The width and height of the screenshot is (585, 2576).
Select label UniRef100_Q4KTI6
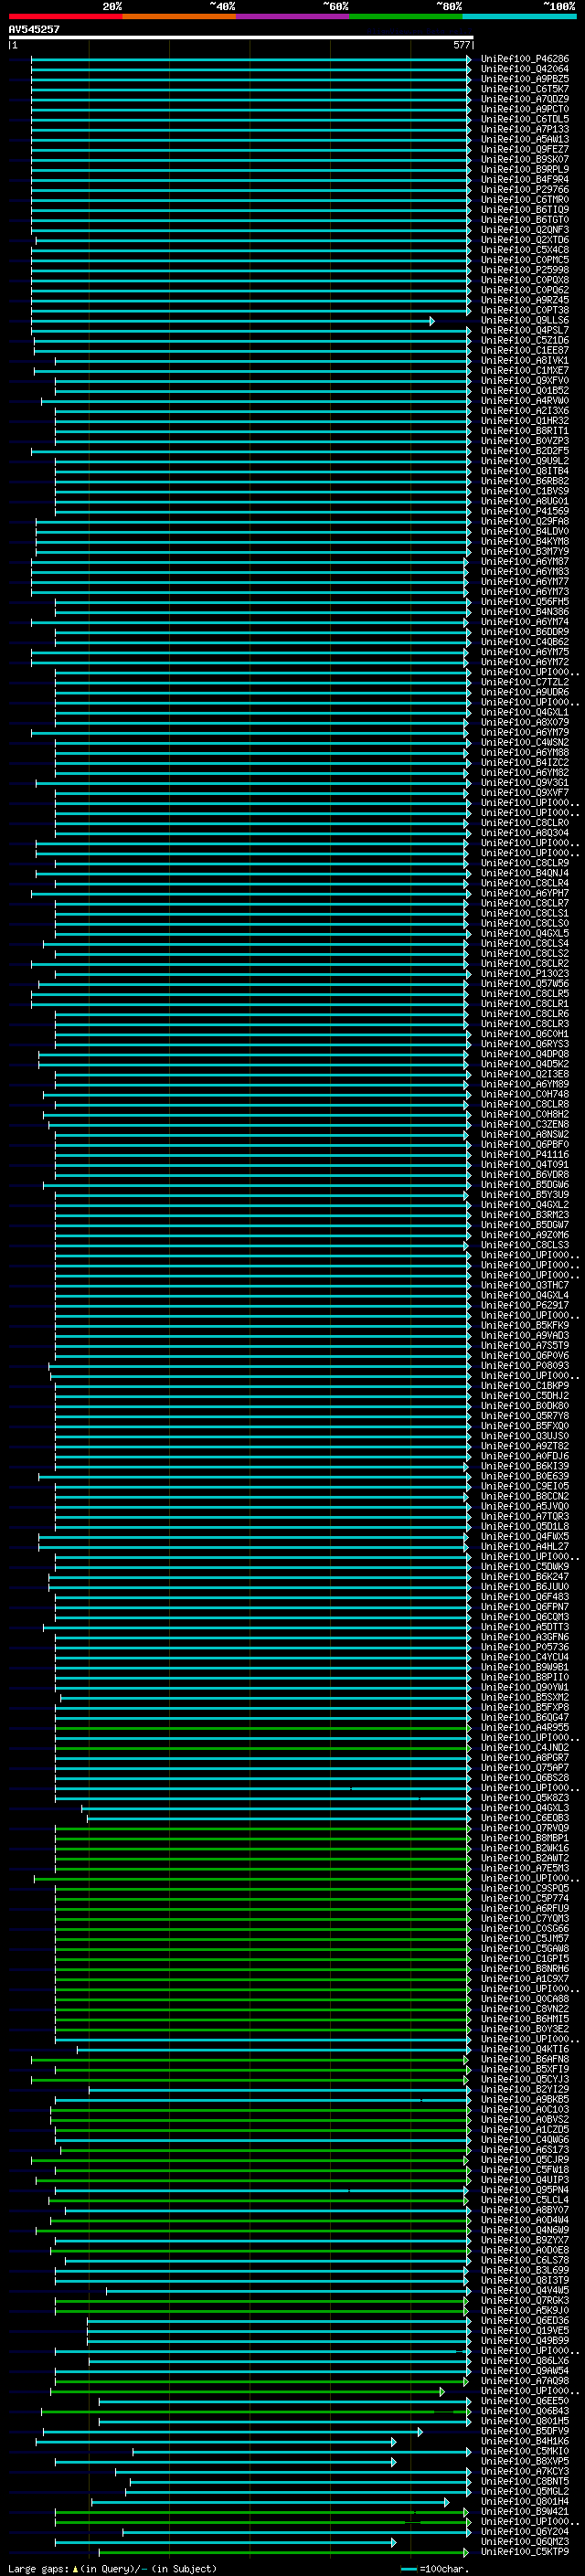pos(525,2049)
